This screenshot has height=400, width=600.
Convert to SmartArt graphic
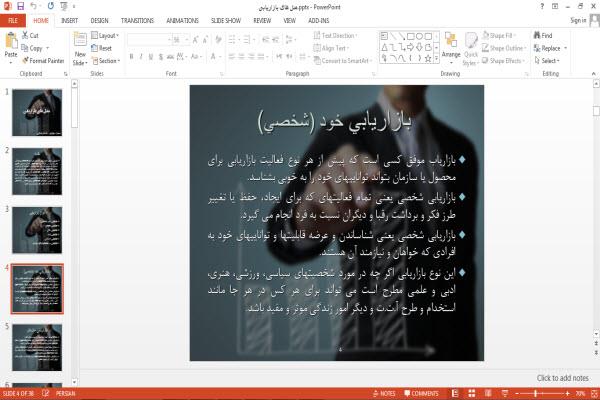[x=342, y=60]
